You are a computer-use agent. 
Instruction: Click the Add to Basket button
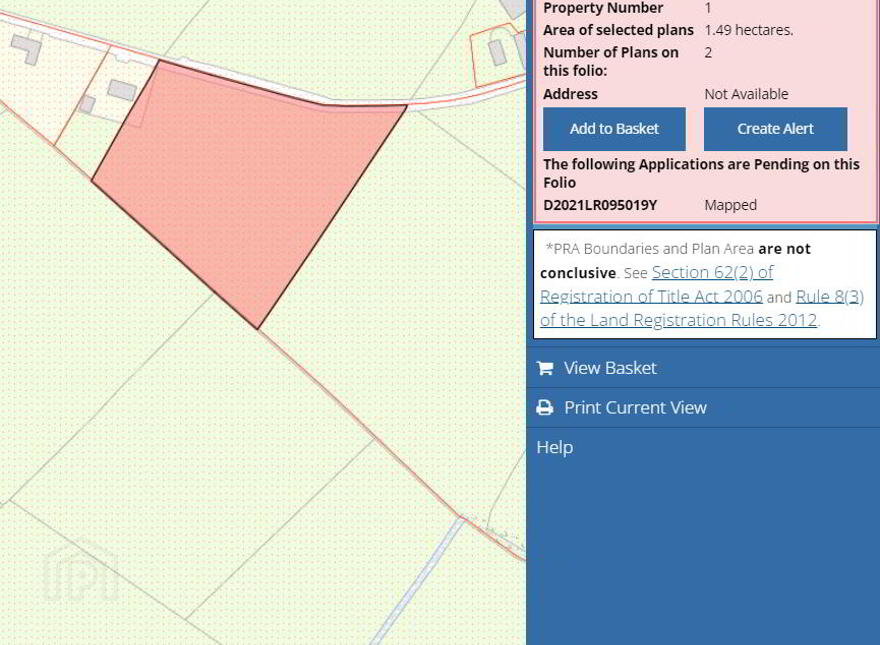pos(614,129)
